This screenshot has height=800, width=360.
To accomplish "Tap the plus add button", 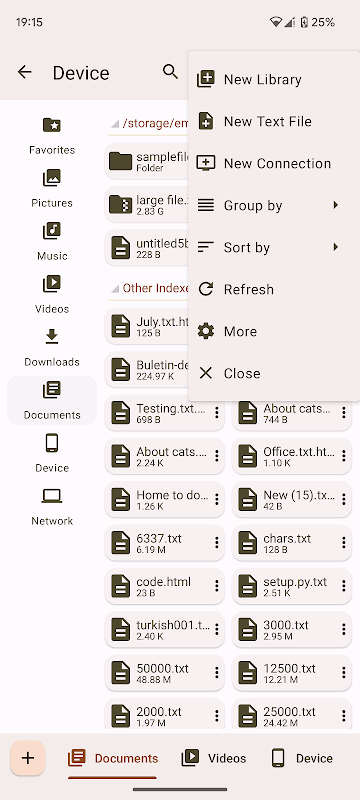I will (x=28, y=758).
